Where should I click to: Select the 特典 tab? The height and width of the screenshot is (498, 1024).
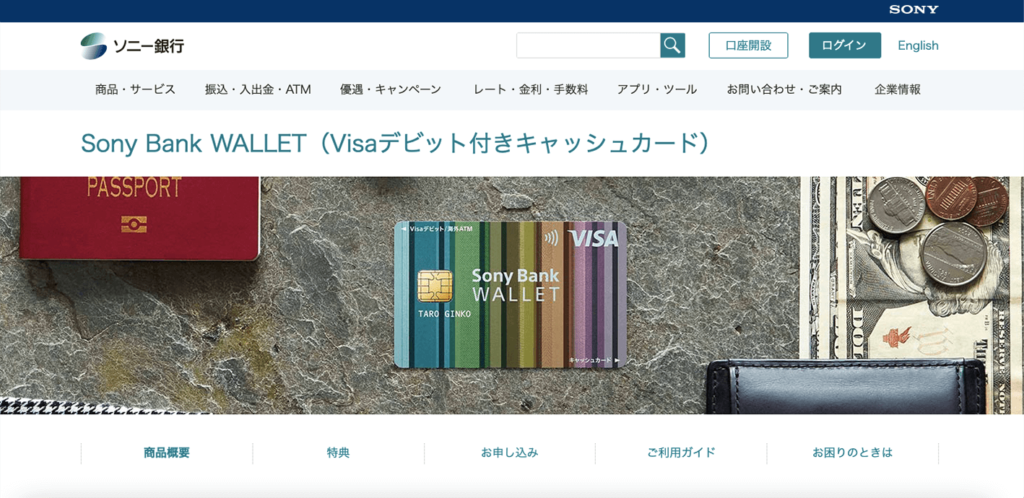click(x=338, y=452)
